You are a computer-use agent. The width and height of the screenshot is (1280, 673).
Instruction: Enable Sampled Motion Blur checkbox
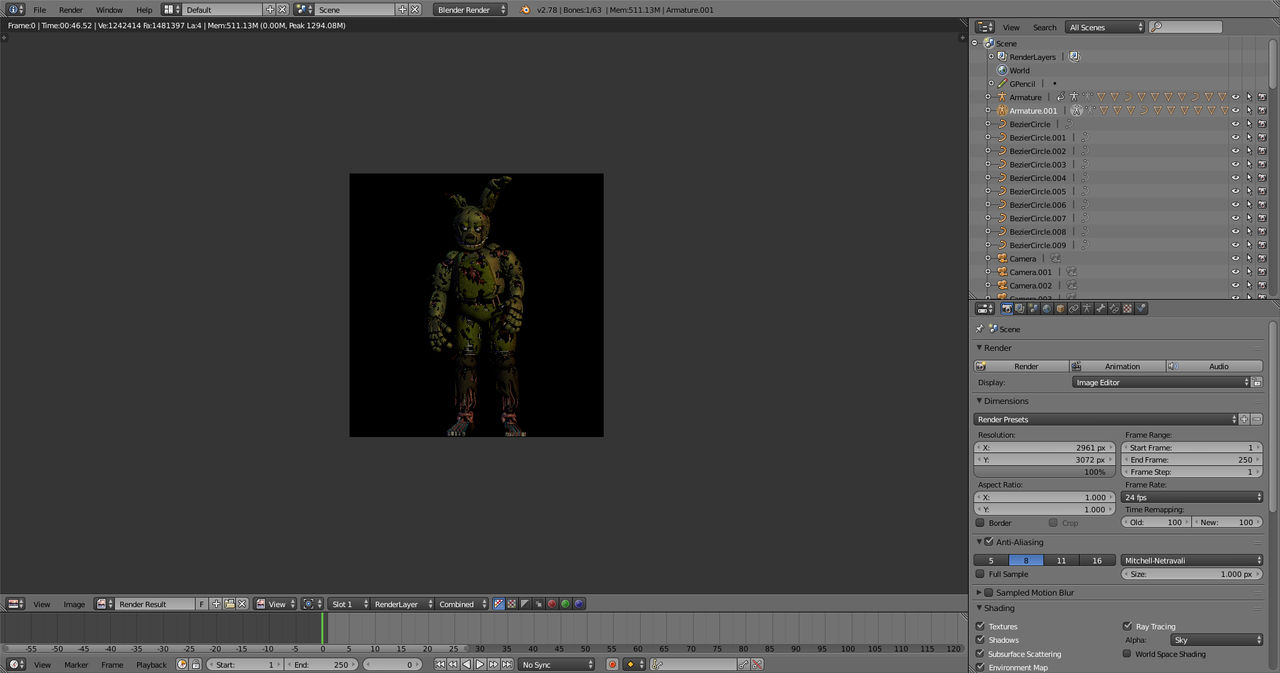pyautogui.click(x=989, y=592)
